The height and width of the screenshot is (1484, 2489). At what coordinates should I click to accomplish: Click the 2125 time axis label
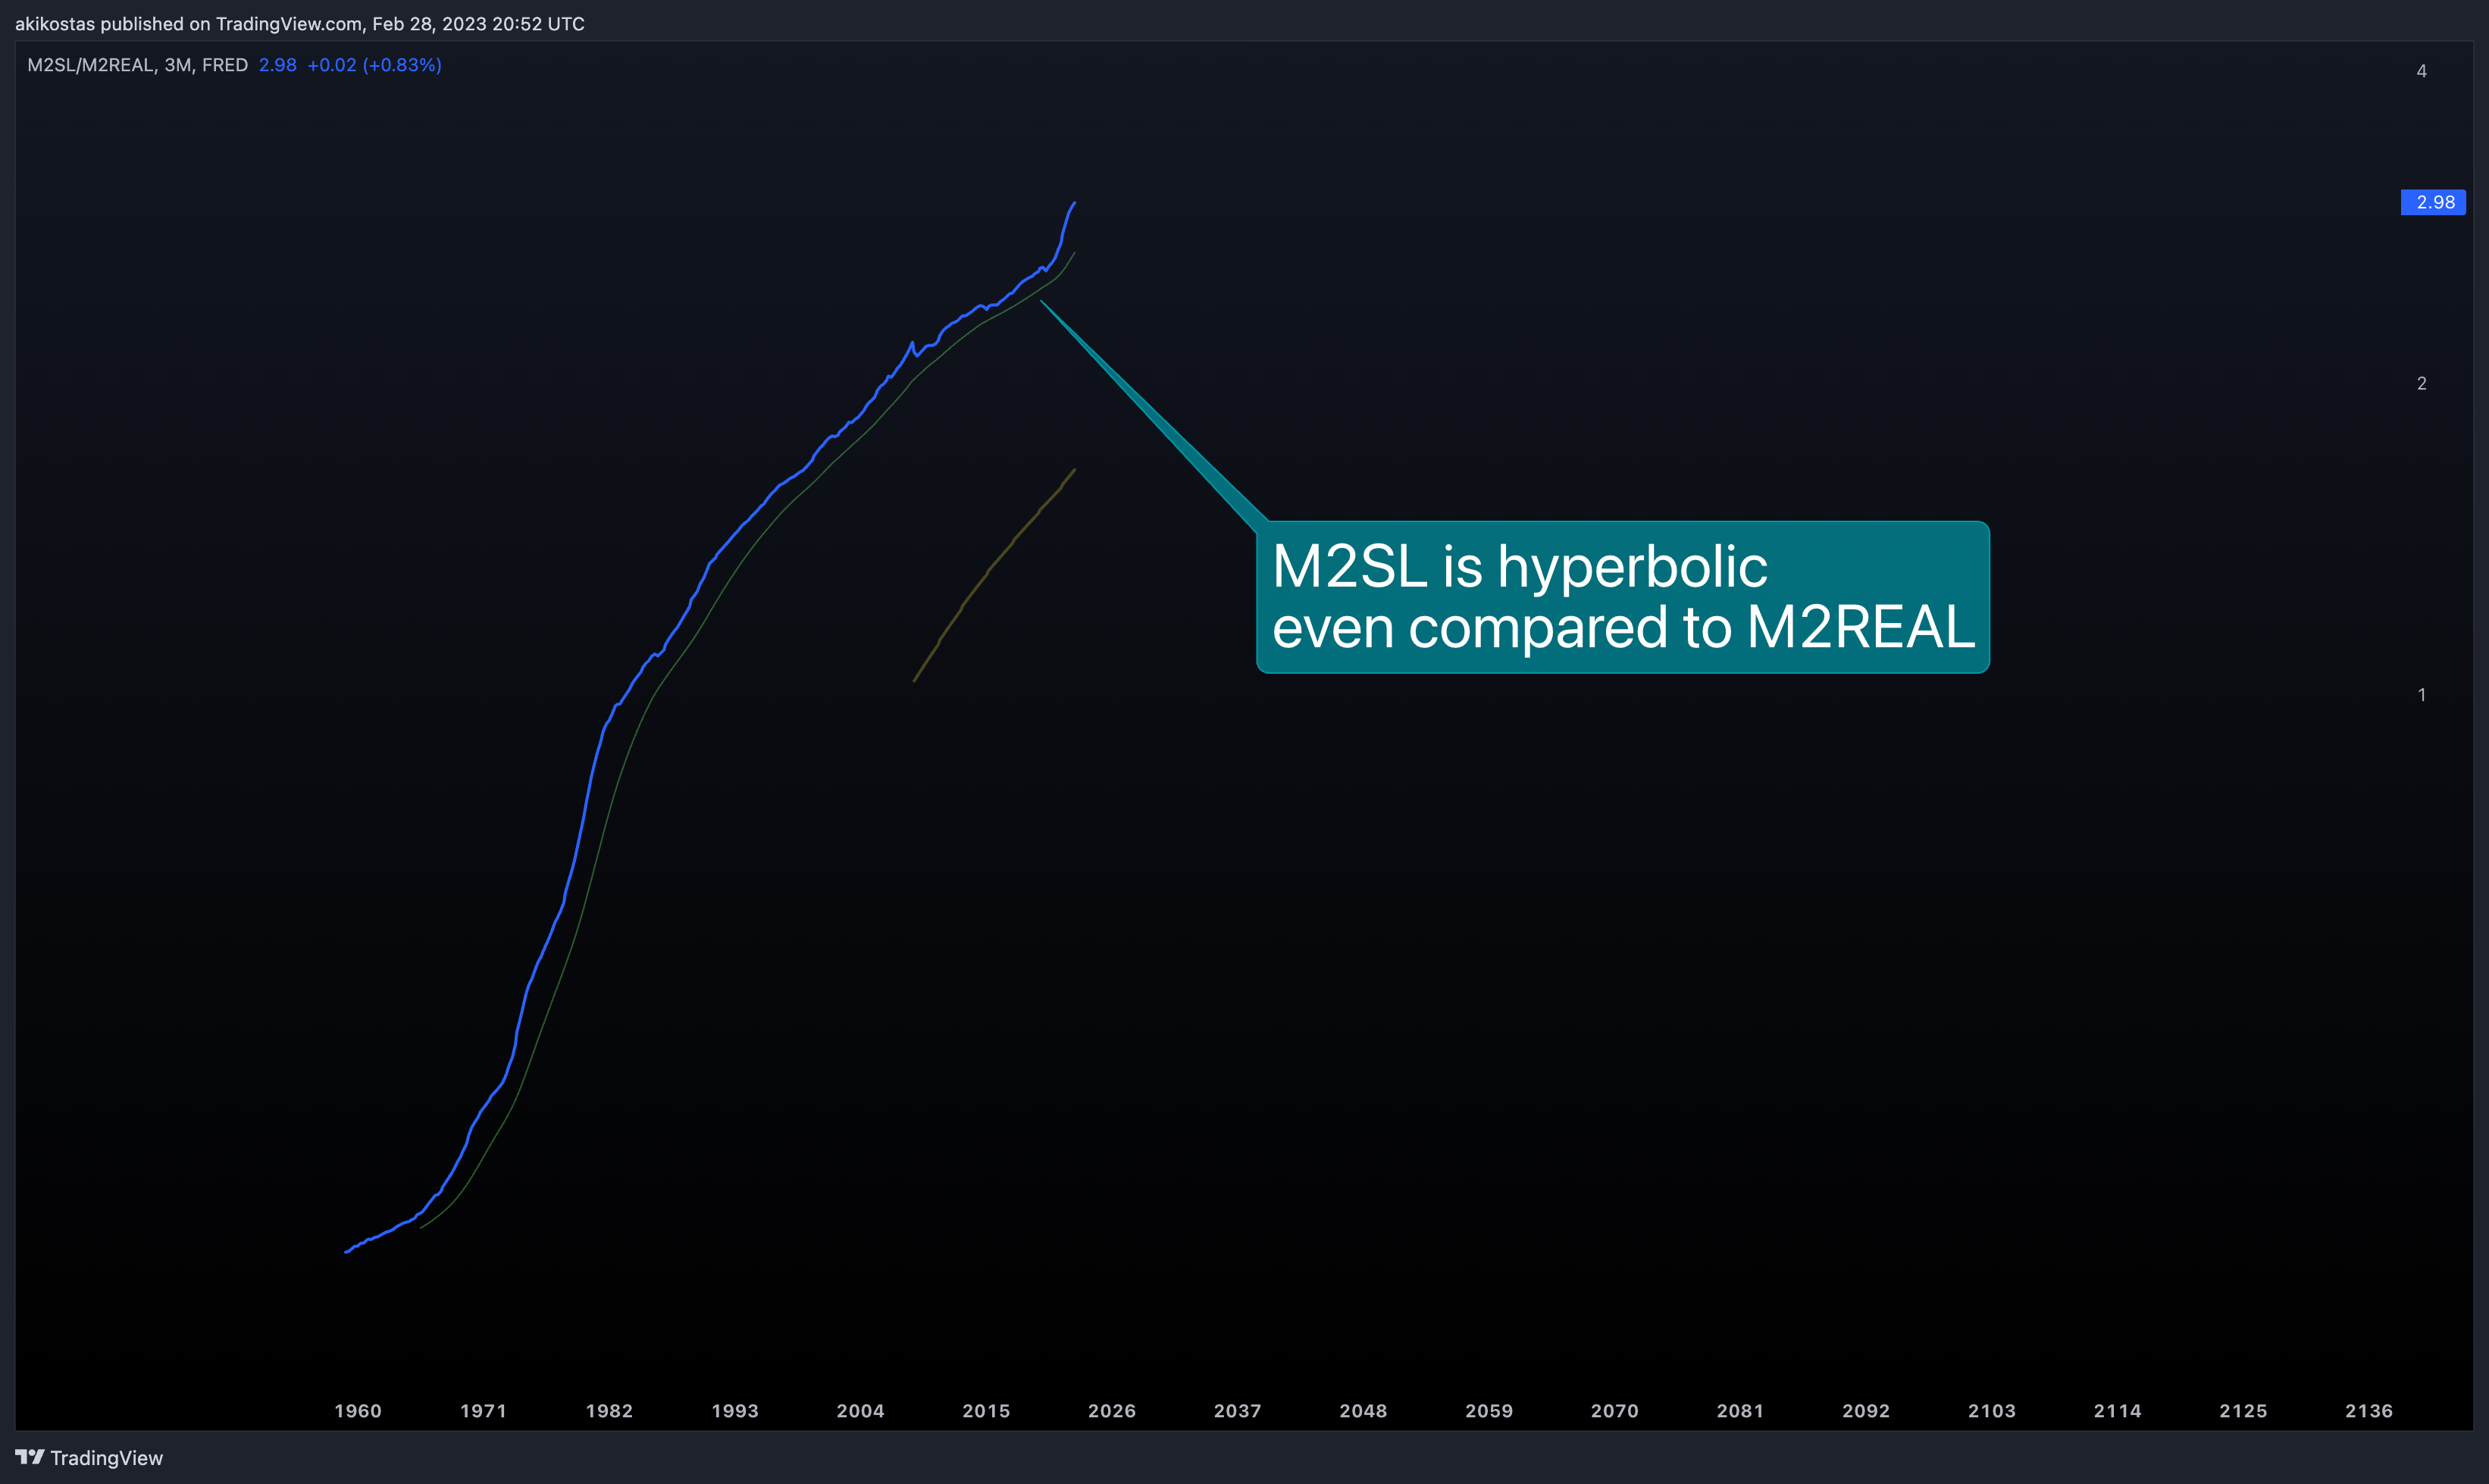[x=2243, y=1411]
